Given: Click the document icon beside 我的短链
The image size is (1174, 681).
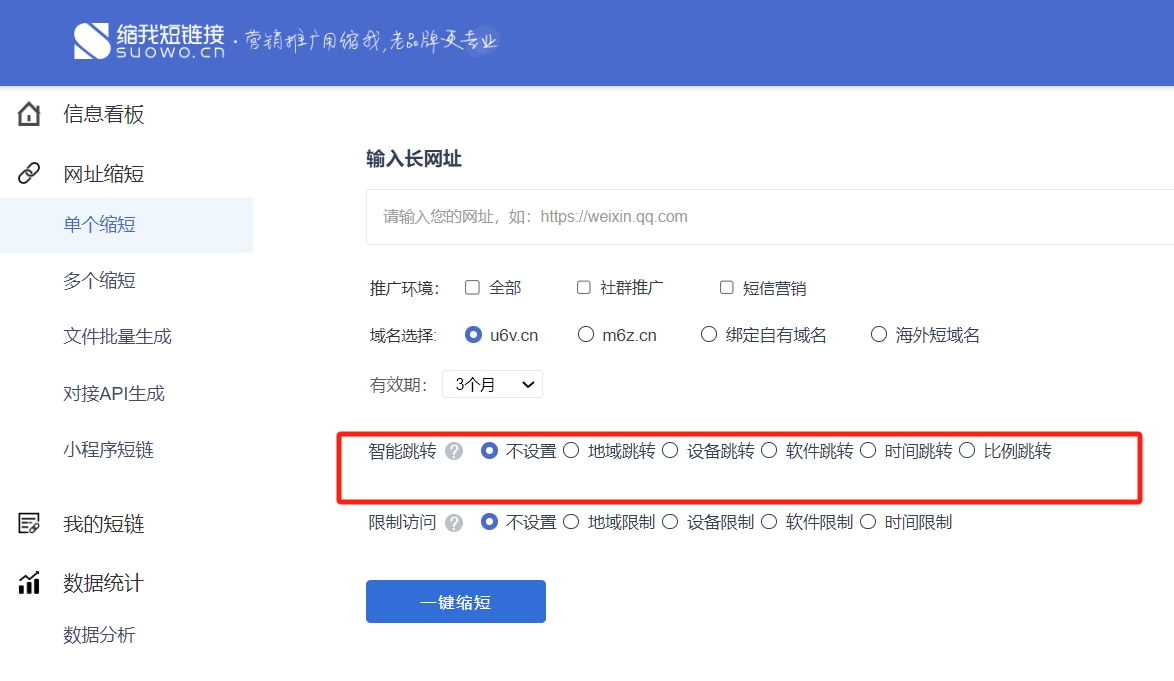Looking at the screenshot, I should click(29, 523).
